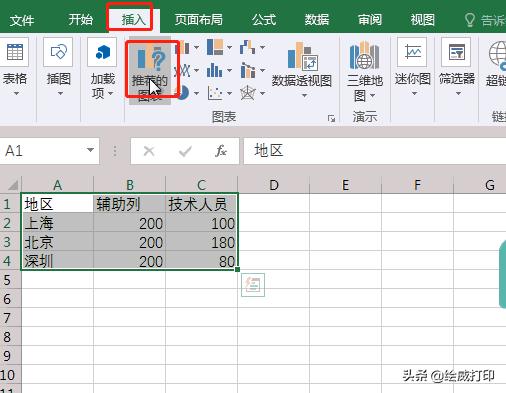506x393 pixels.
Task: Open the Name Box dropdown arrow
Action: pos(90,150)
